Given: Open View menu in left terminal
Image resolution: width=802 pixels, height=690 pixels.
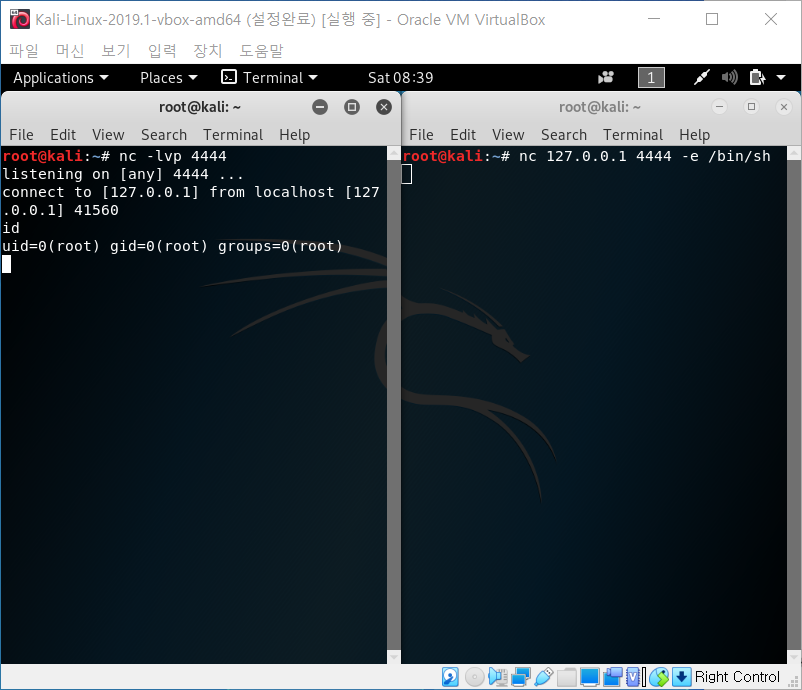Looking at the screenshot, I should coord(108,135).
